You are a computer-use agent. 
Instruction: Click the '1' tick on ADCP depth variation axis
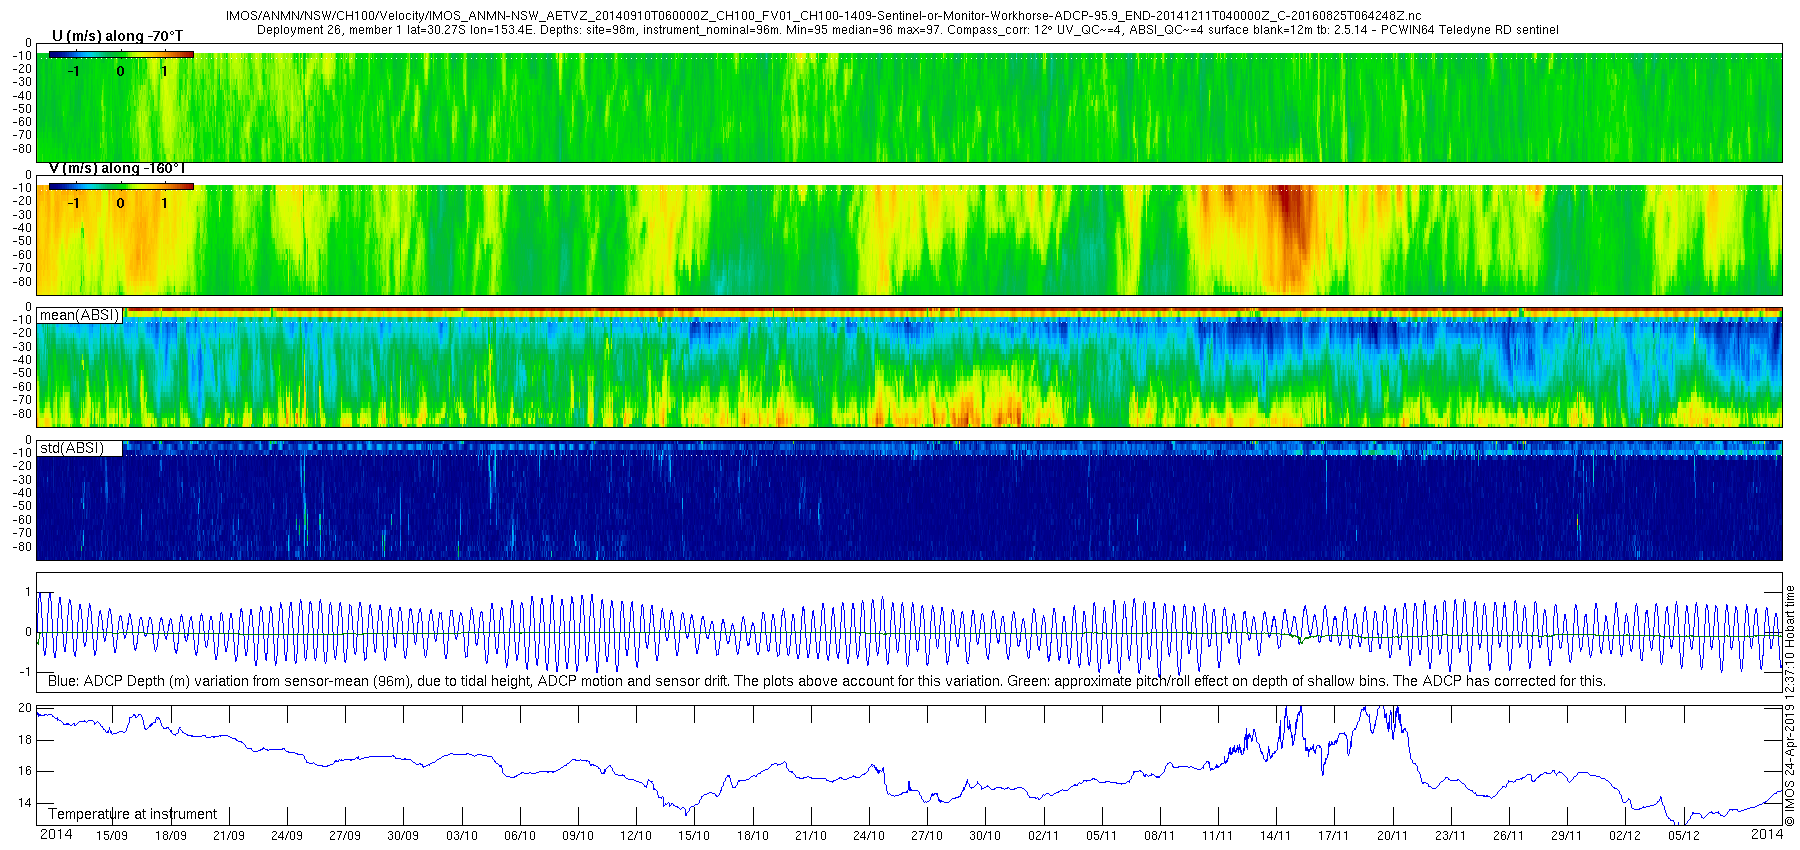click(28, 592)
